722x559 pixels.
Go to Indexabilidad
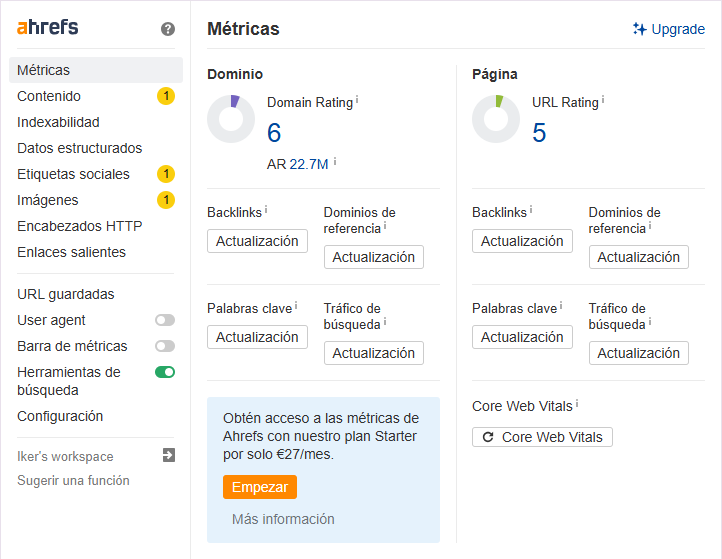point(58,122)
